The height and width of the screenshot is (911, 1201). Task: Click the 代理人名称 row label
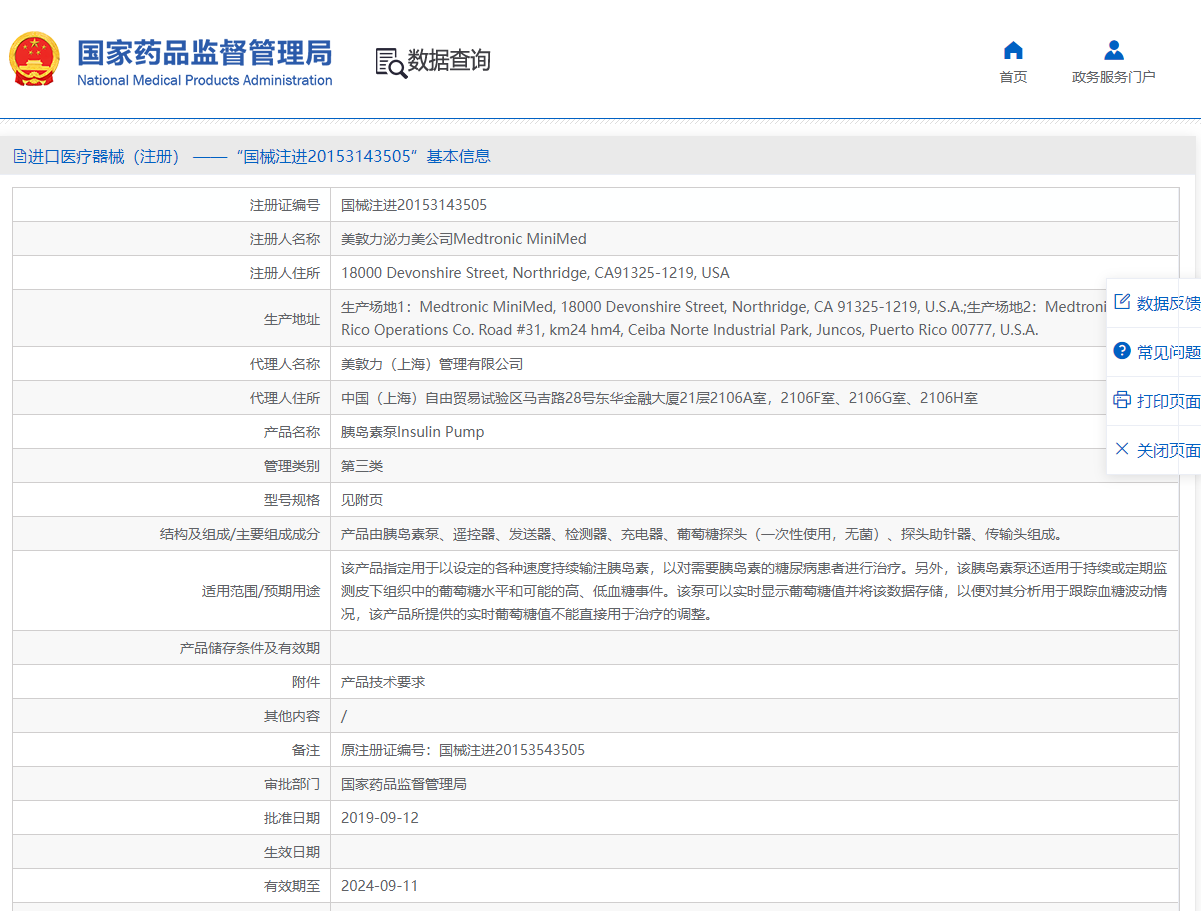click(x=285, y=364)
